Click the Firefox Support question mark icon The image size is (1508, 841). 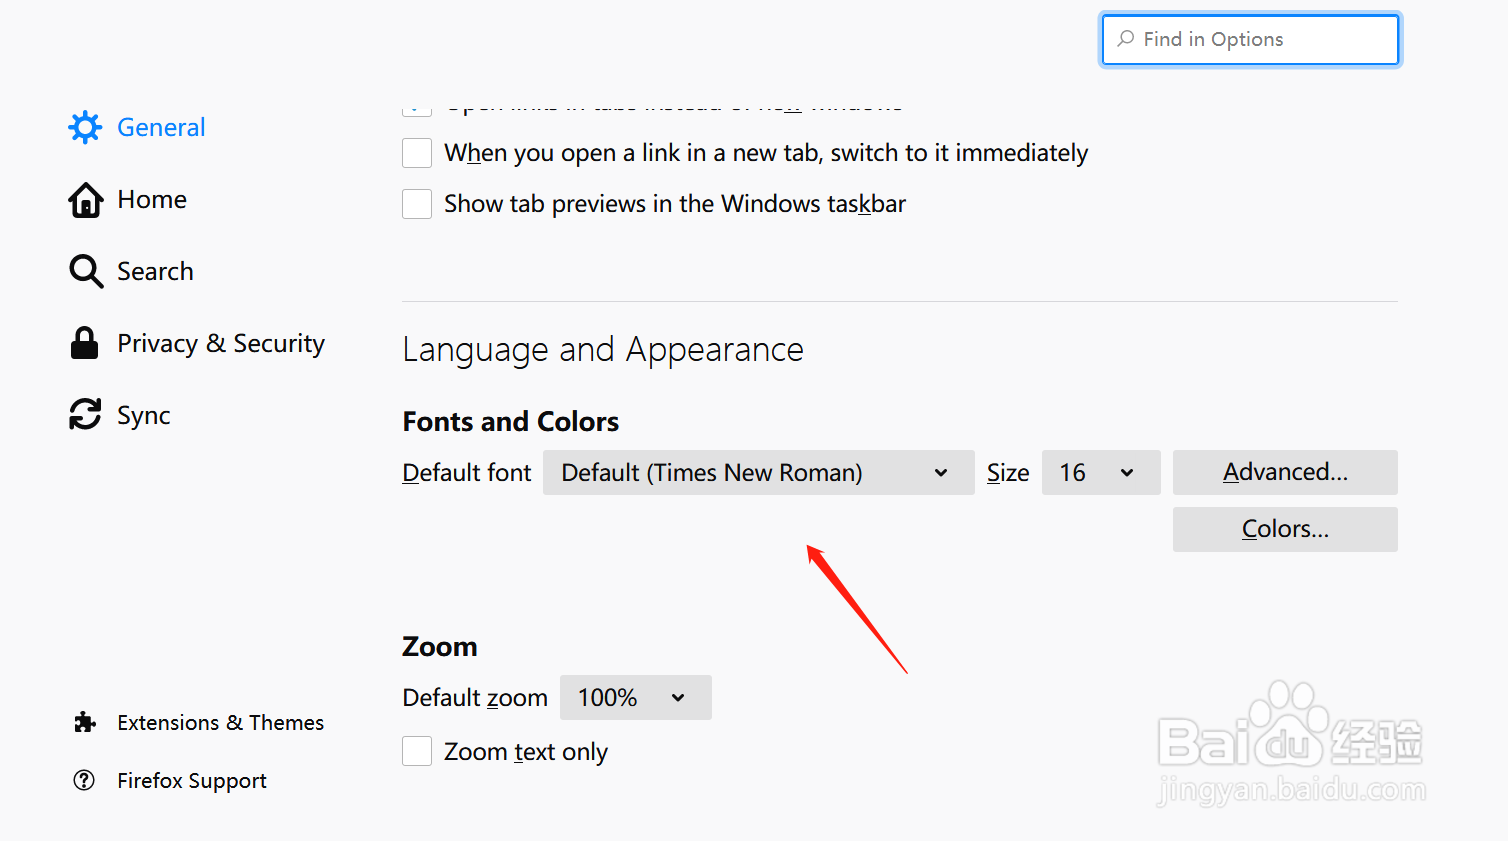[x=84, y=780]
